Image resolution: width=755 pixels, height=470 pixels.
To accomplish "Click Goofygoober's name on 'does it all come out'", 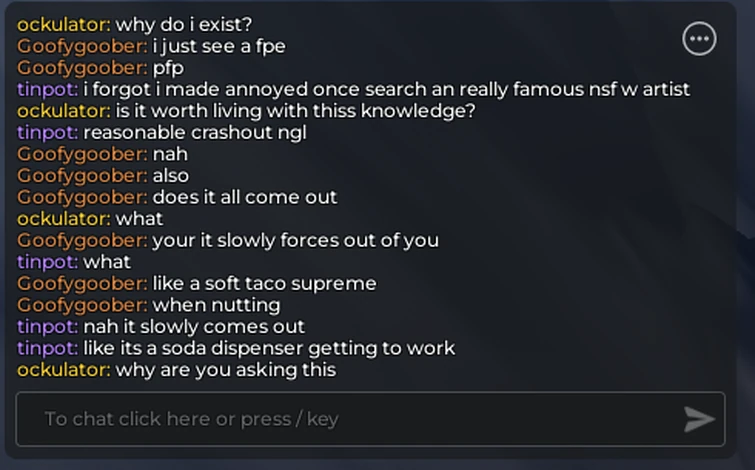I will pyautogui.click(x=82, y=198).
